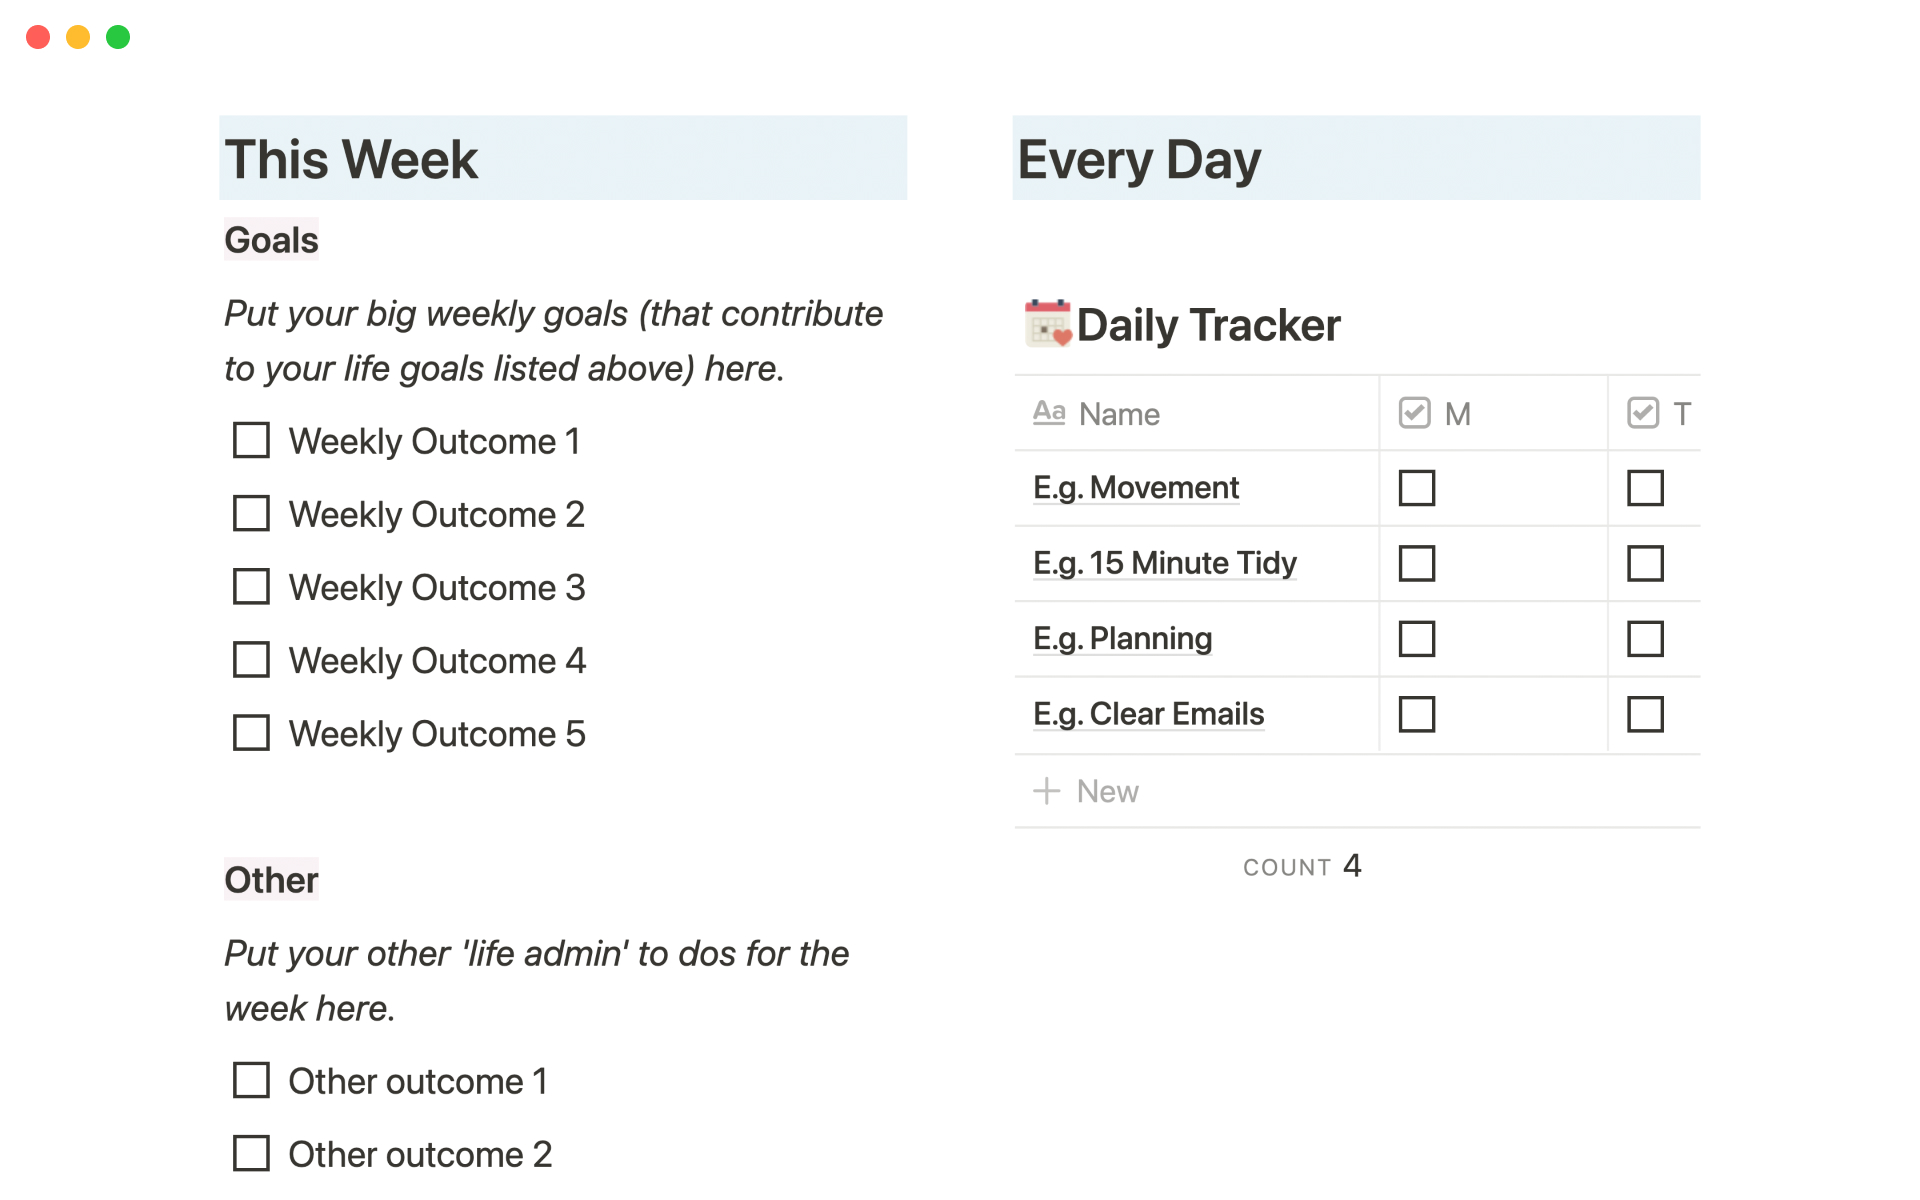Open the E.g. Movement page
The image size is (1920, 1200).
tap(1135, 488)
